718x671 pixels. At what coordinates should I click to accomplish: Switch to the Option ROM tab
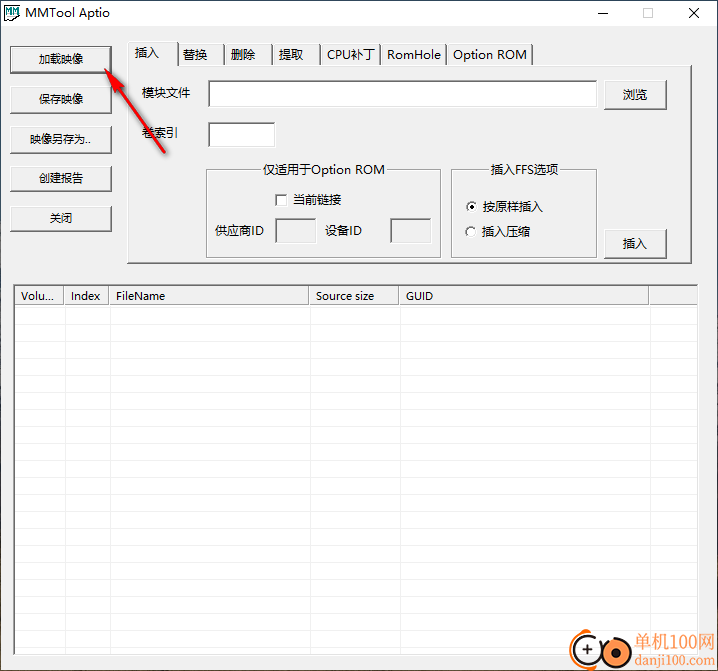click(490, 55)
